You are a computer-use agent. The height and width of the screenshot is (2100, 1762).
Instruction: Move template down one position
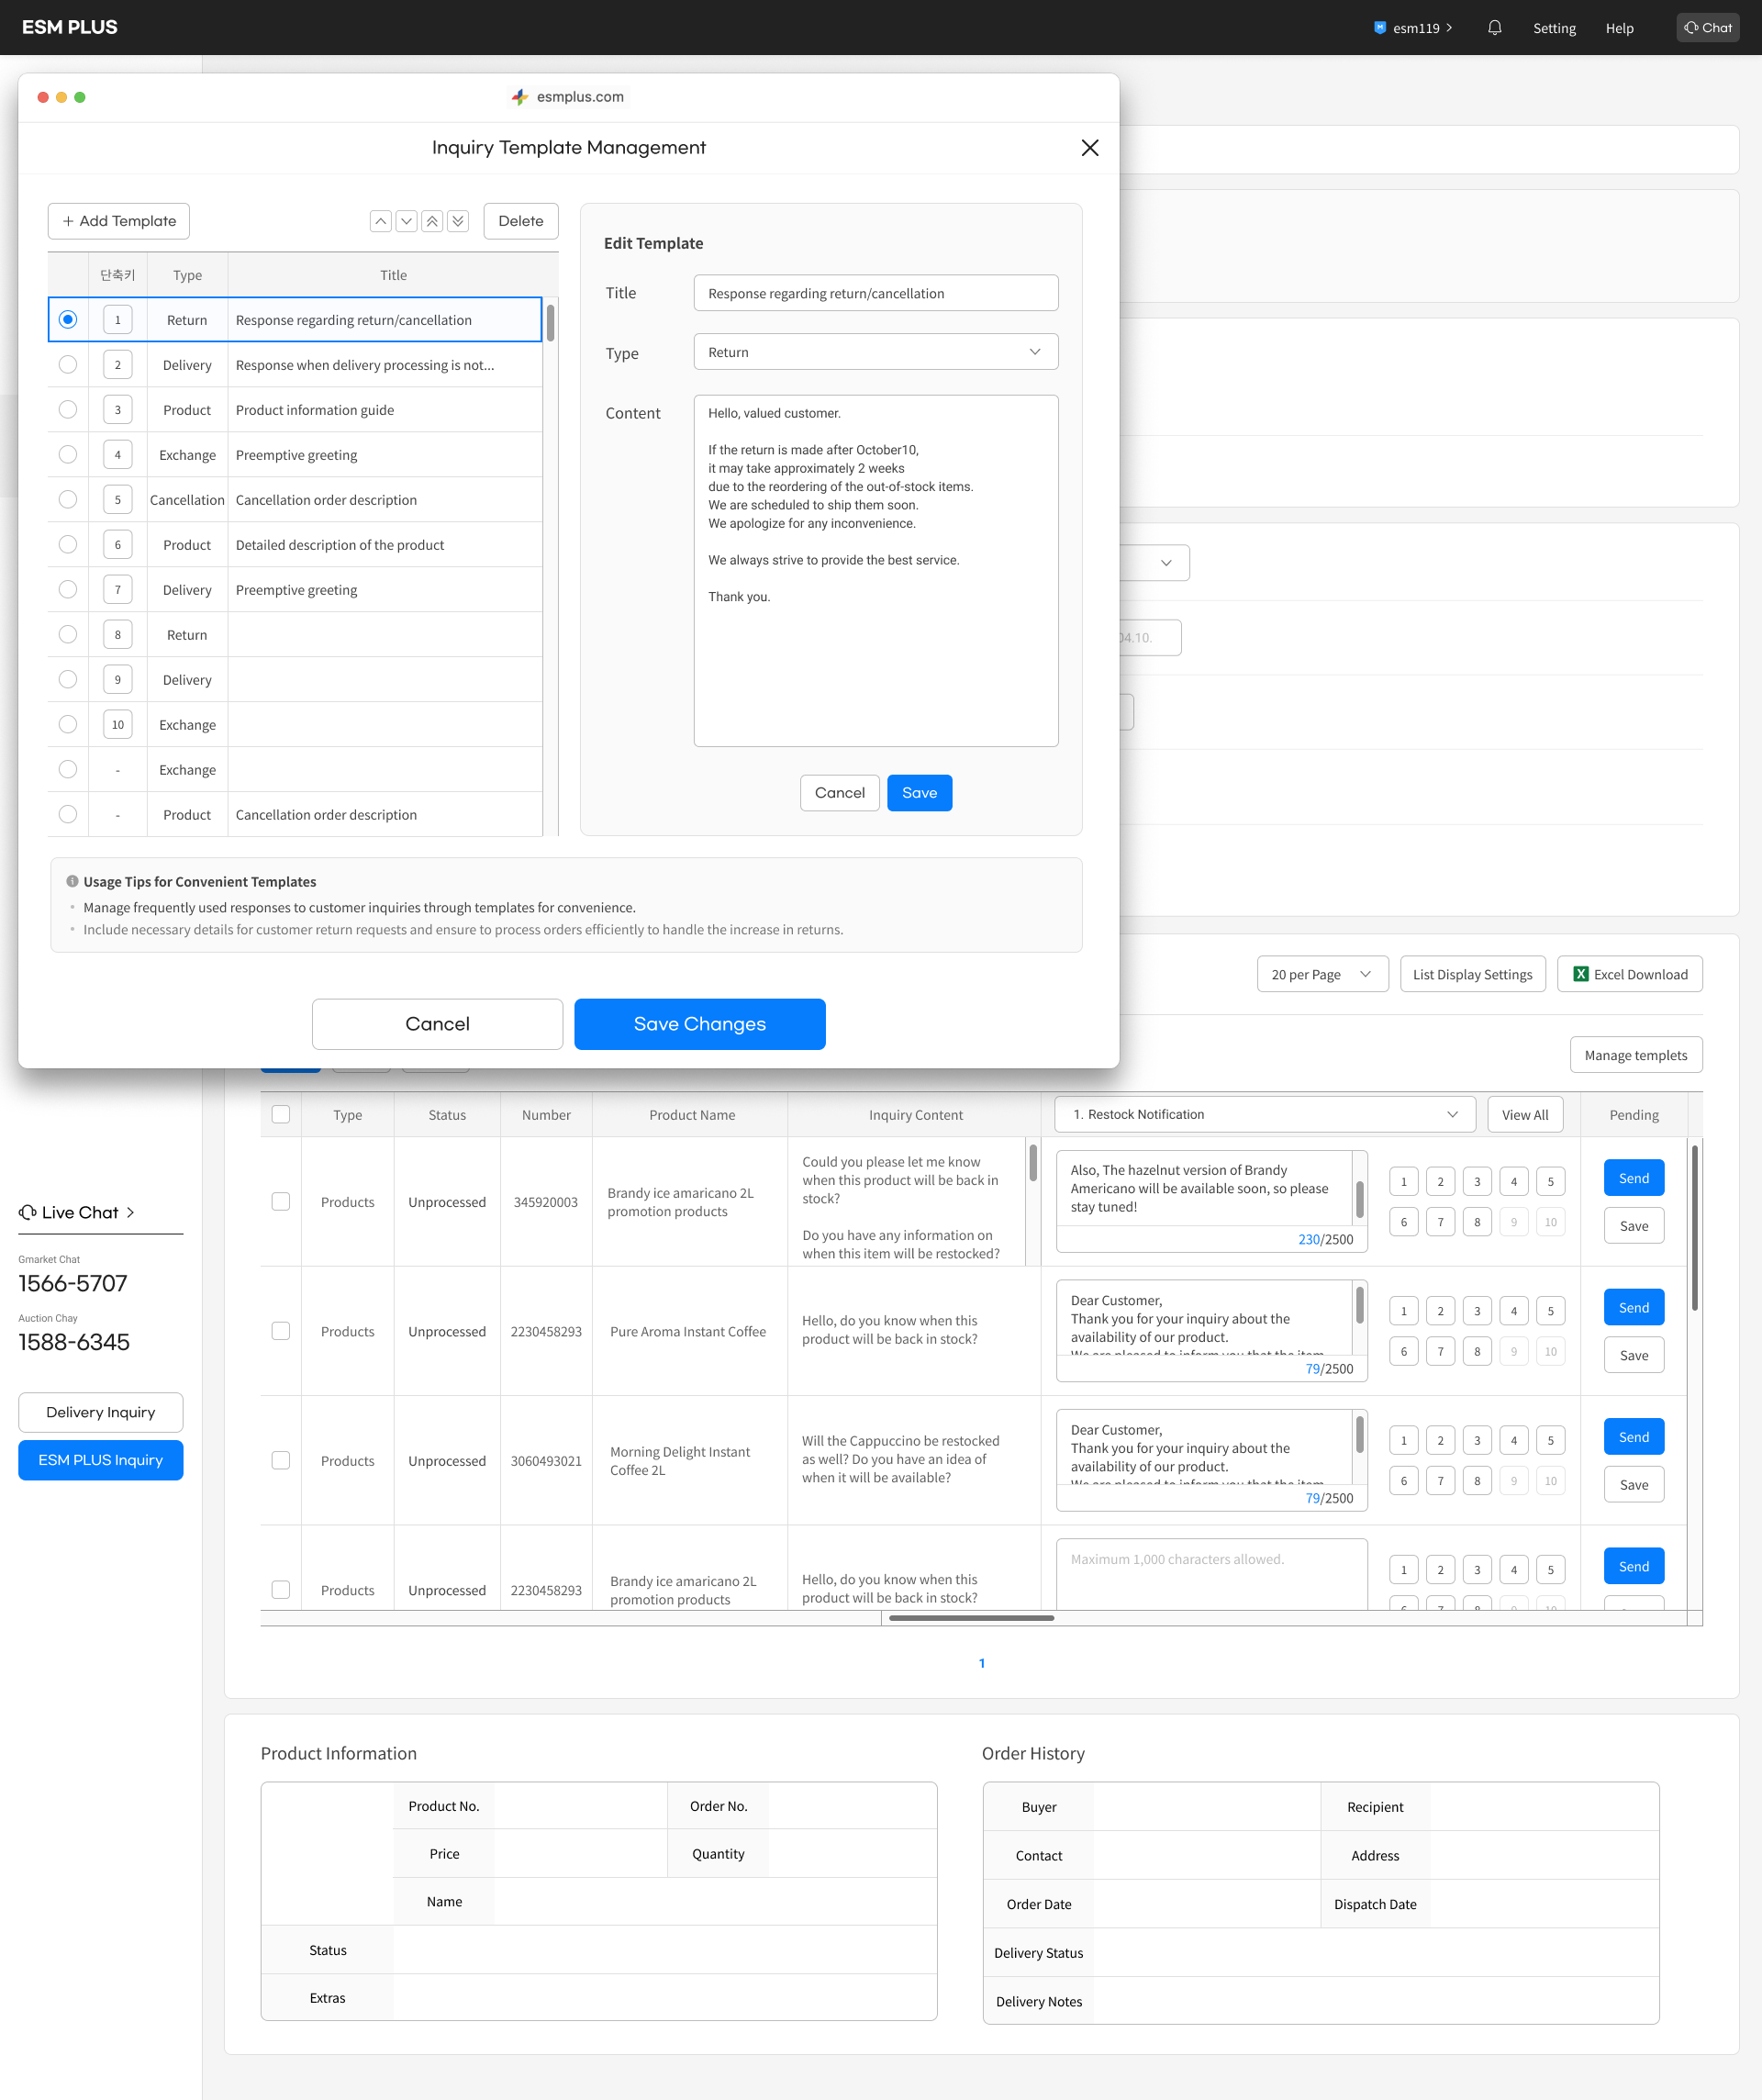pos(406,221)
